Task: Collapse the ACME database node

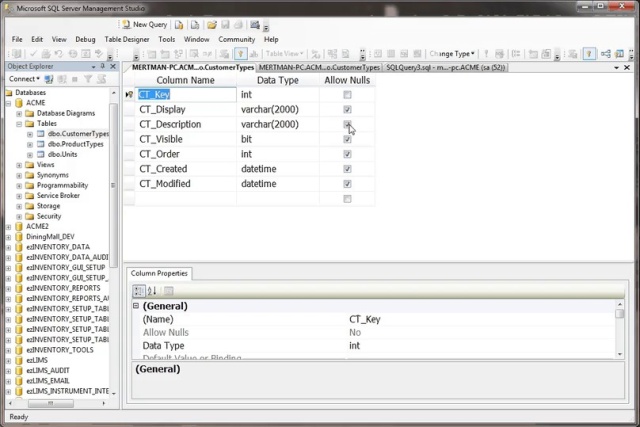Action: pos(9,103)
